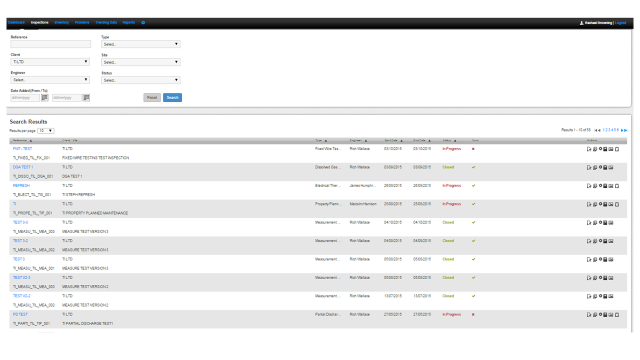This screenshot has height=360, width=640.
Task: Open the Engineer dropdown
Action: point(50,80)
